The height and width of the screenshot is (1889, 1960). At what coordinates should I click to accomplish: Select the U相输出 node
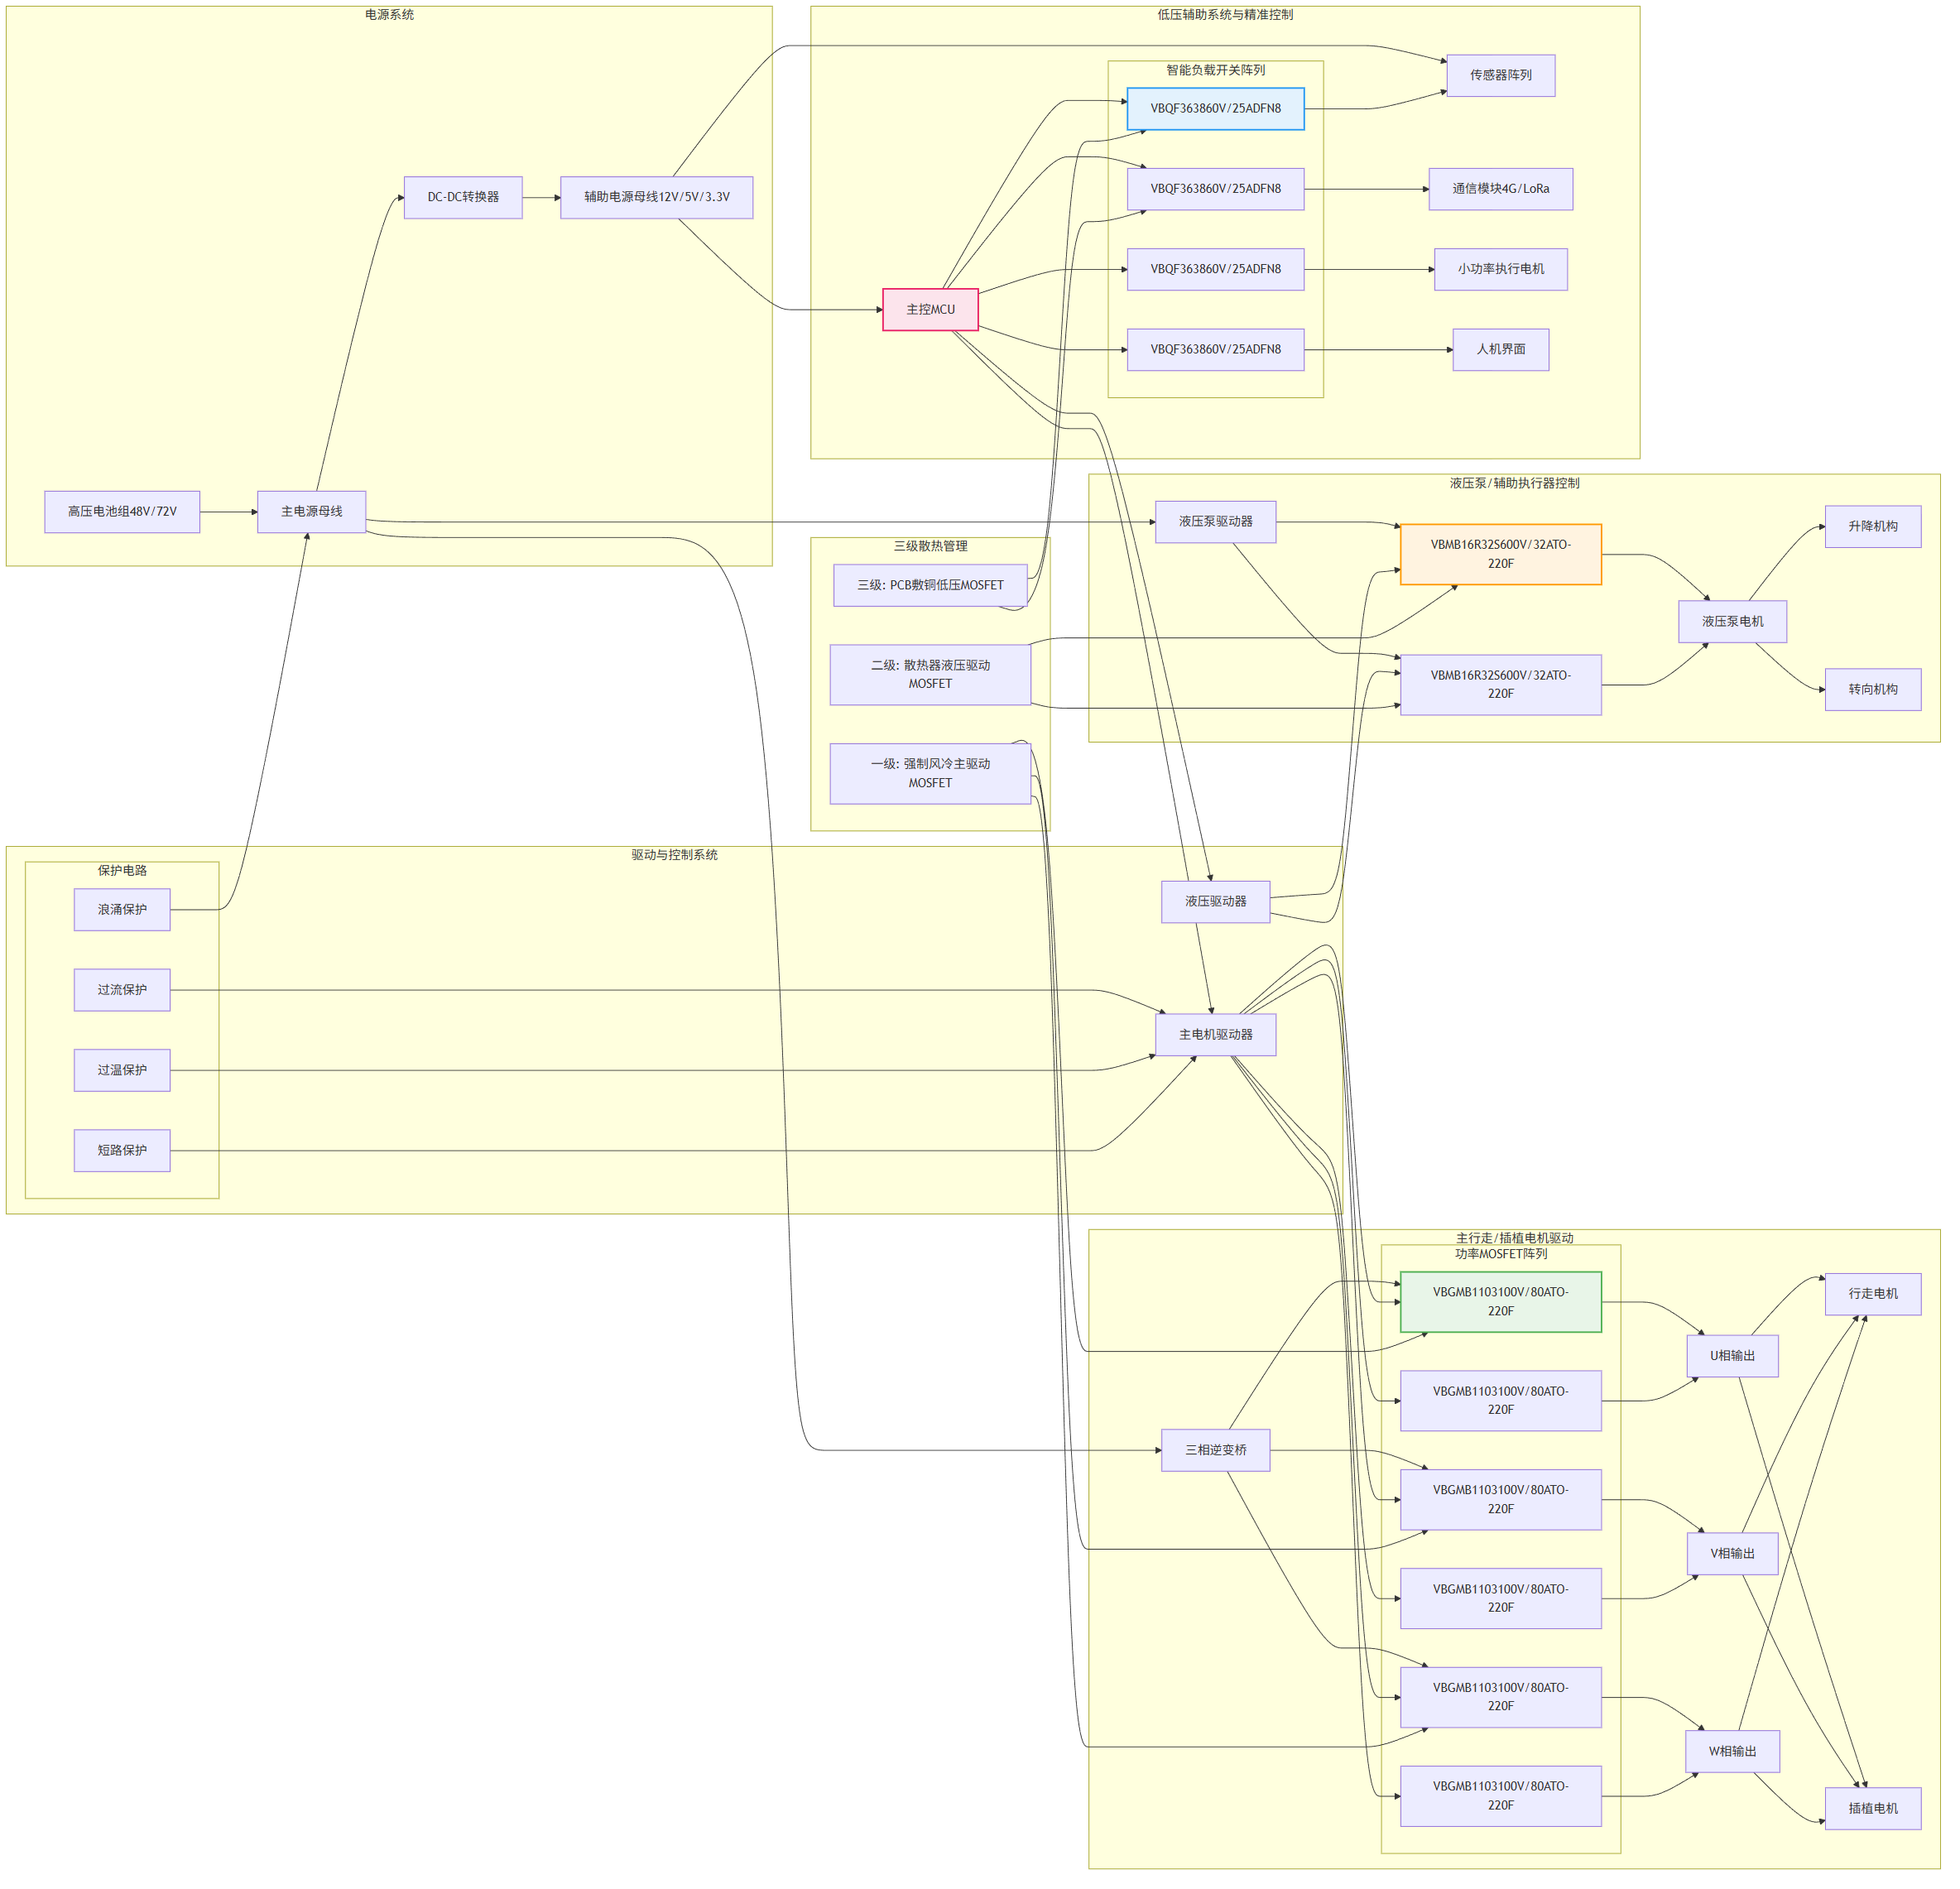pyautogui.click(x=1731, y=1354)
